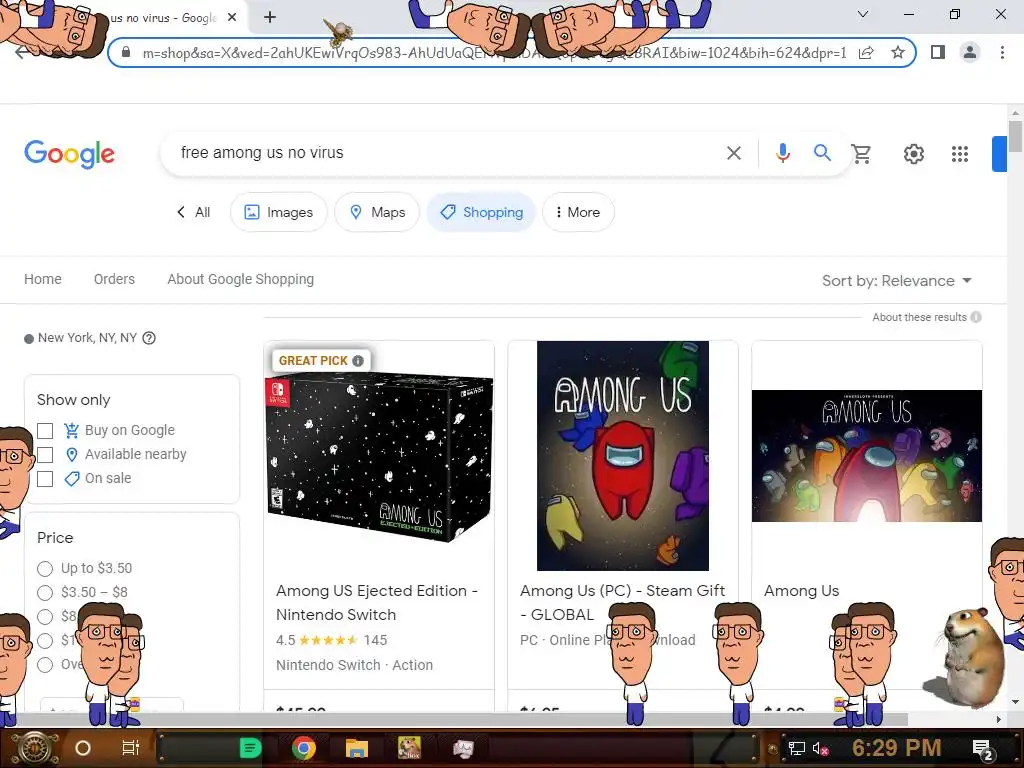Click the Chrome address bar URL
The image size is (1024, 768).
pos(494,53)
